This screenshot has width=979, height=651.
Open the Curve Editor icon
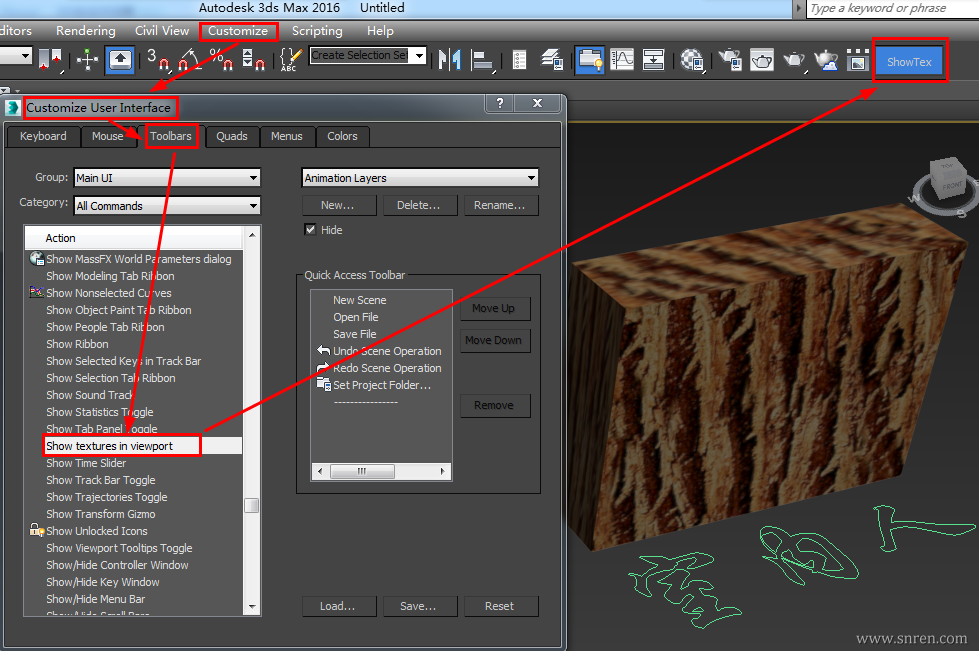(x=622, y=60)
